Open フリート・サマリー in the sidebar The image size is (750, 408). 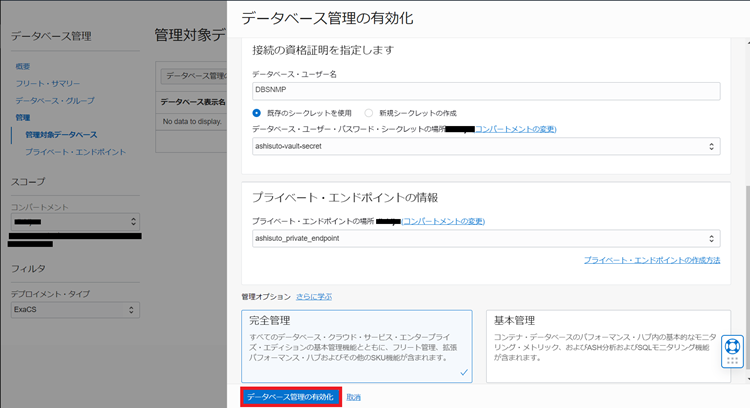(47, 83)
